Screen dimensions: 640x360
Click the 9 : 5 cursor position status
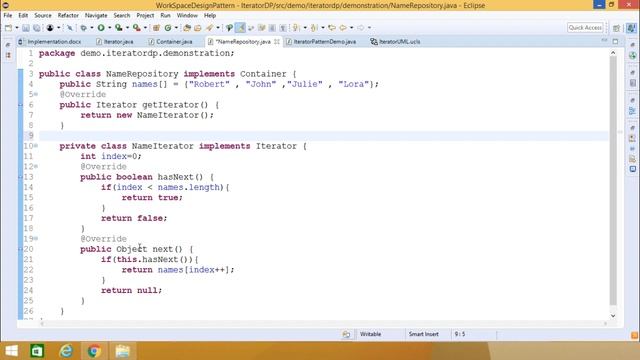tap(460, 334)
